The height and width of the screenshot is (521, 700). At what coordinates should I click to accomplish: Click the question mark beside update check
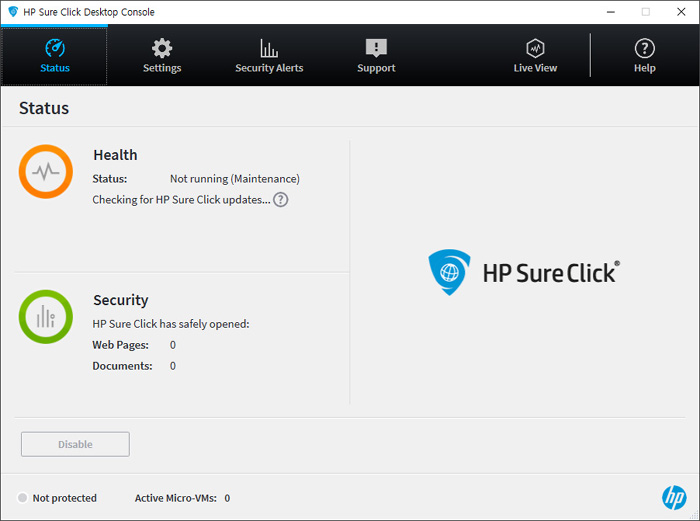point(280,200)
